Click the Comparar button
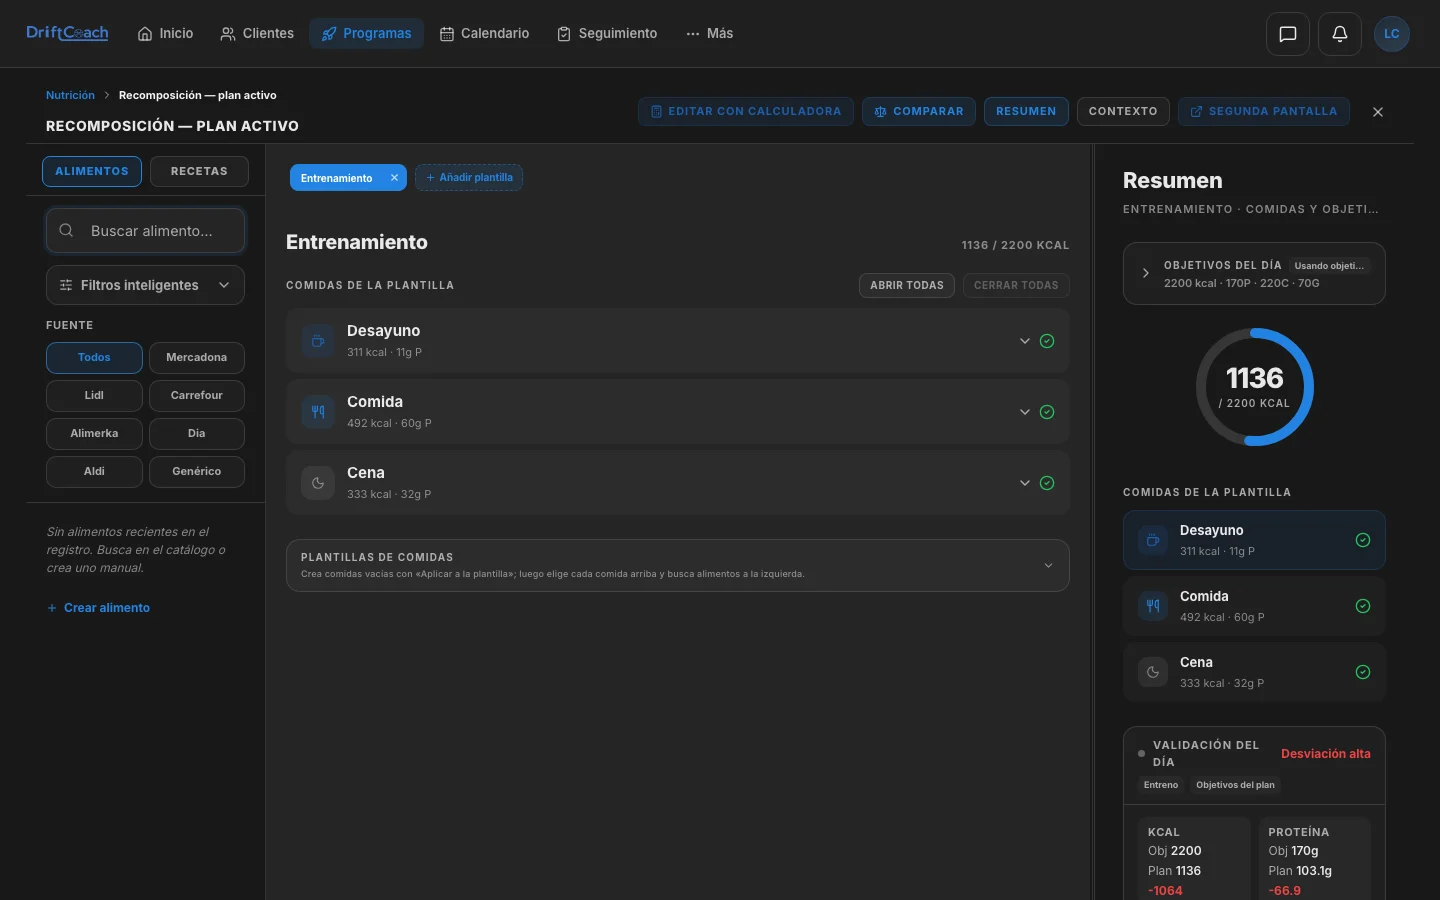The image size is (1440, 900). pyautogui.click(x=919, y=112)
